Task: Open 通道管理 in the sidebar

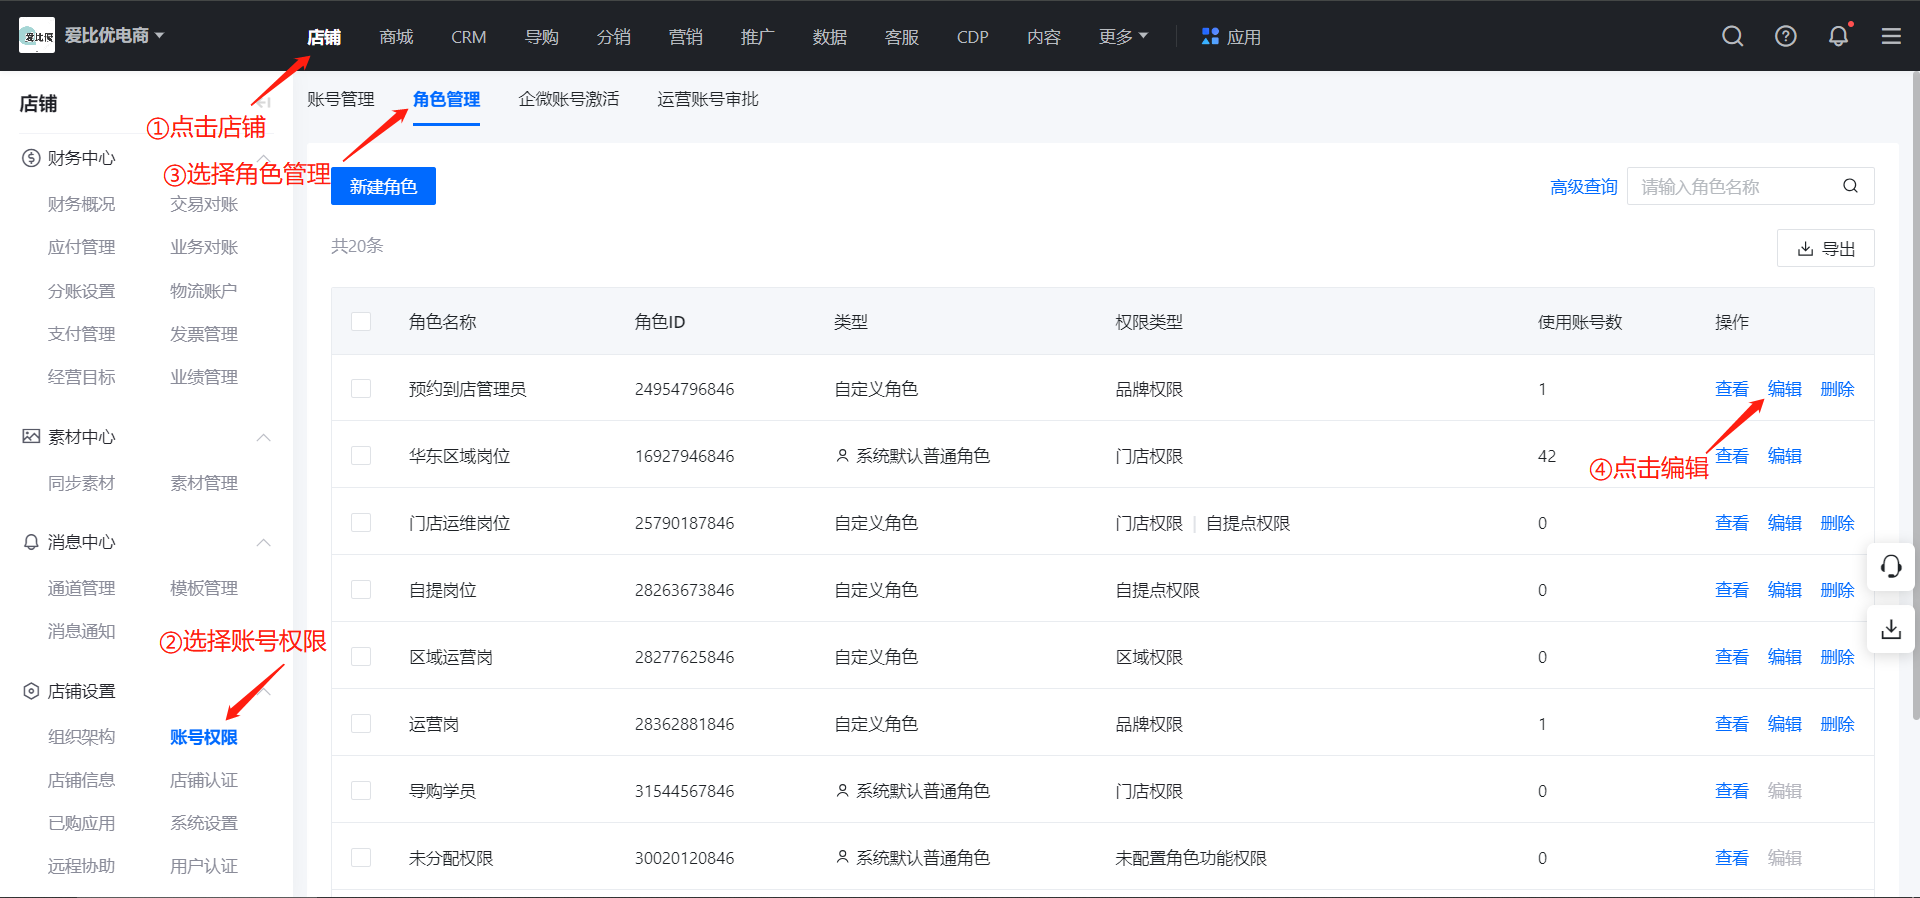Action: click(81, 588)
